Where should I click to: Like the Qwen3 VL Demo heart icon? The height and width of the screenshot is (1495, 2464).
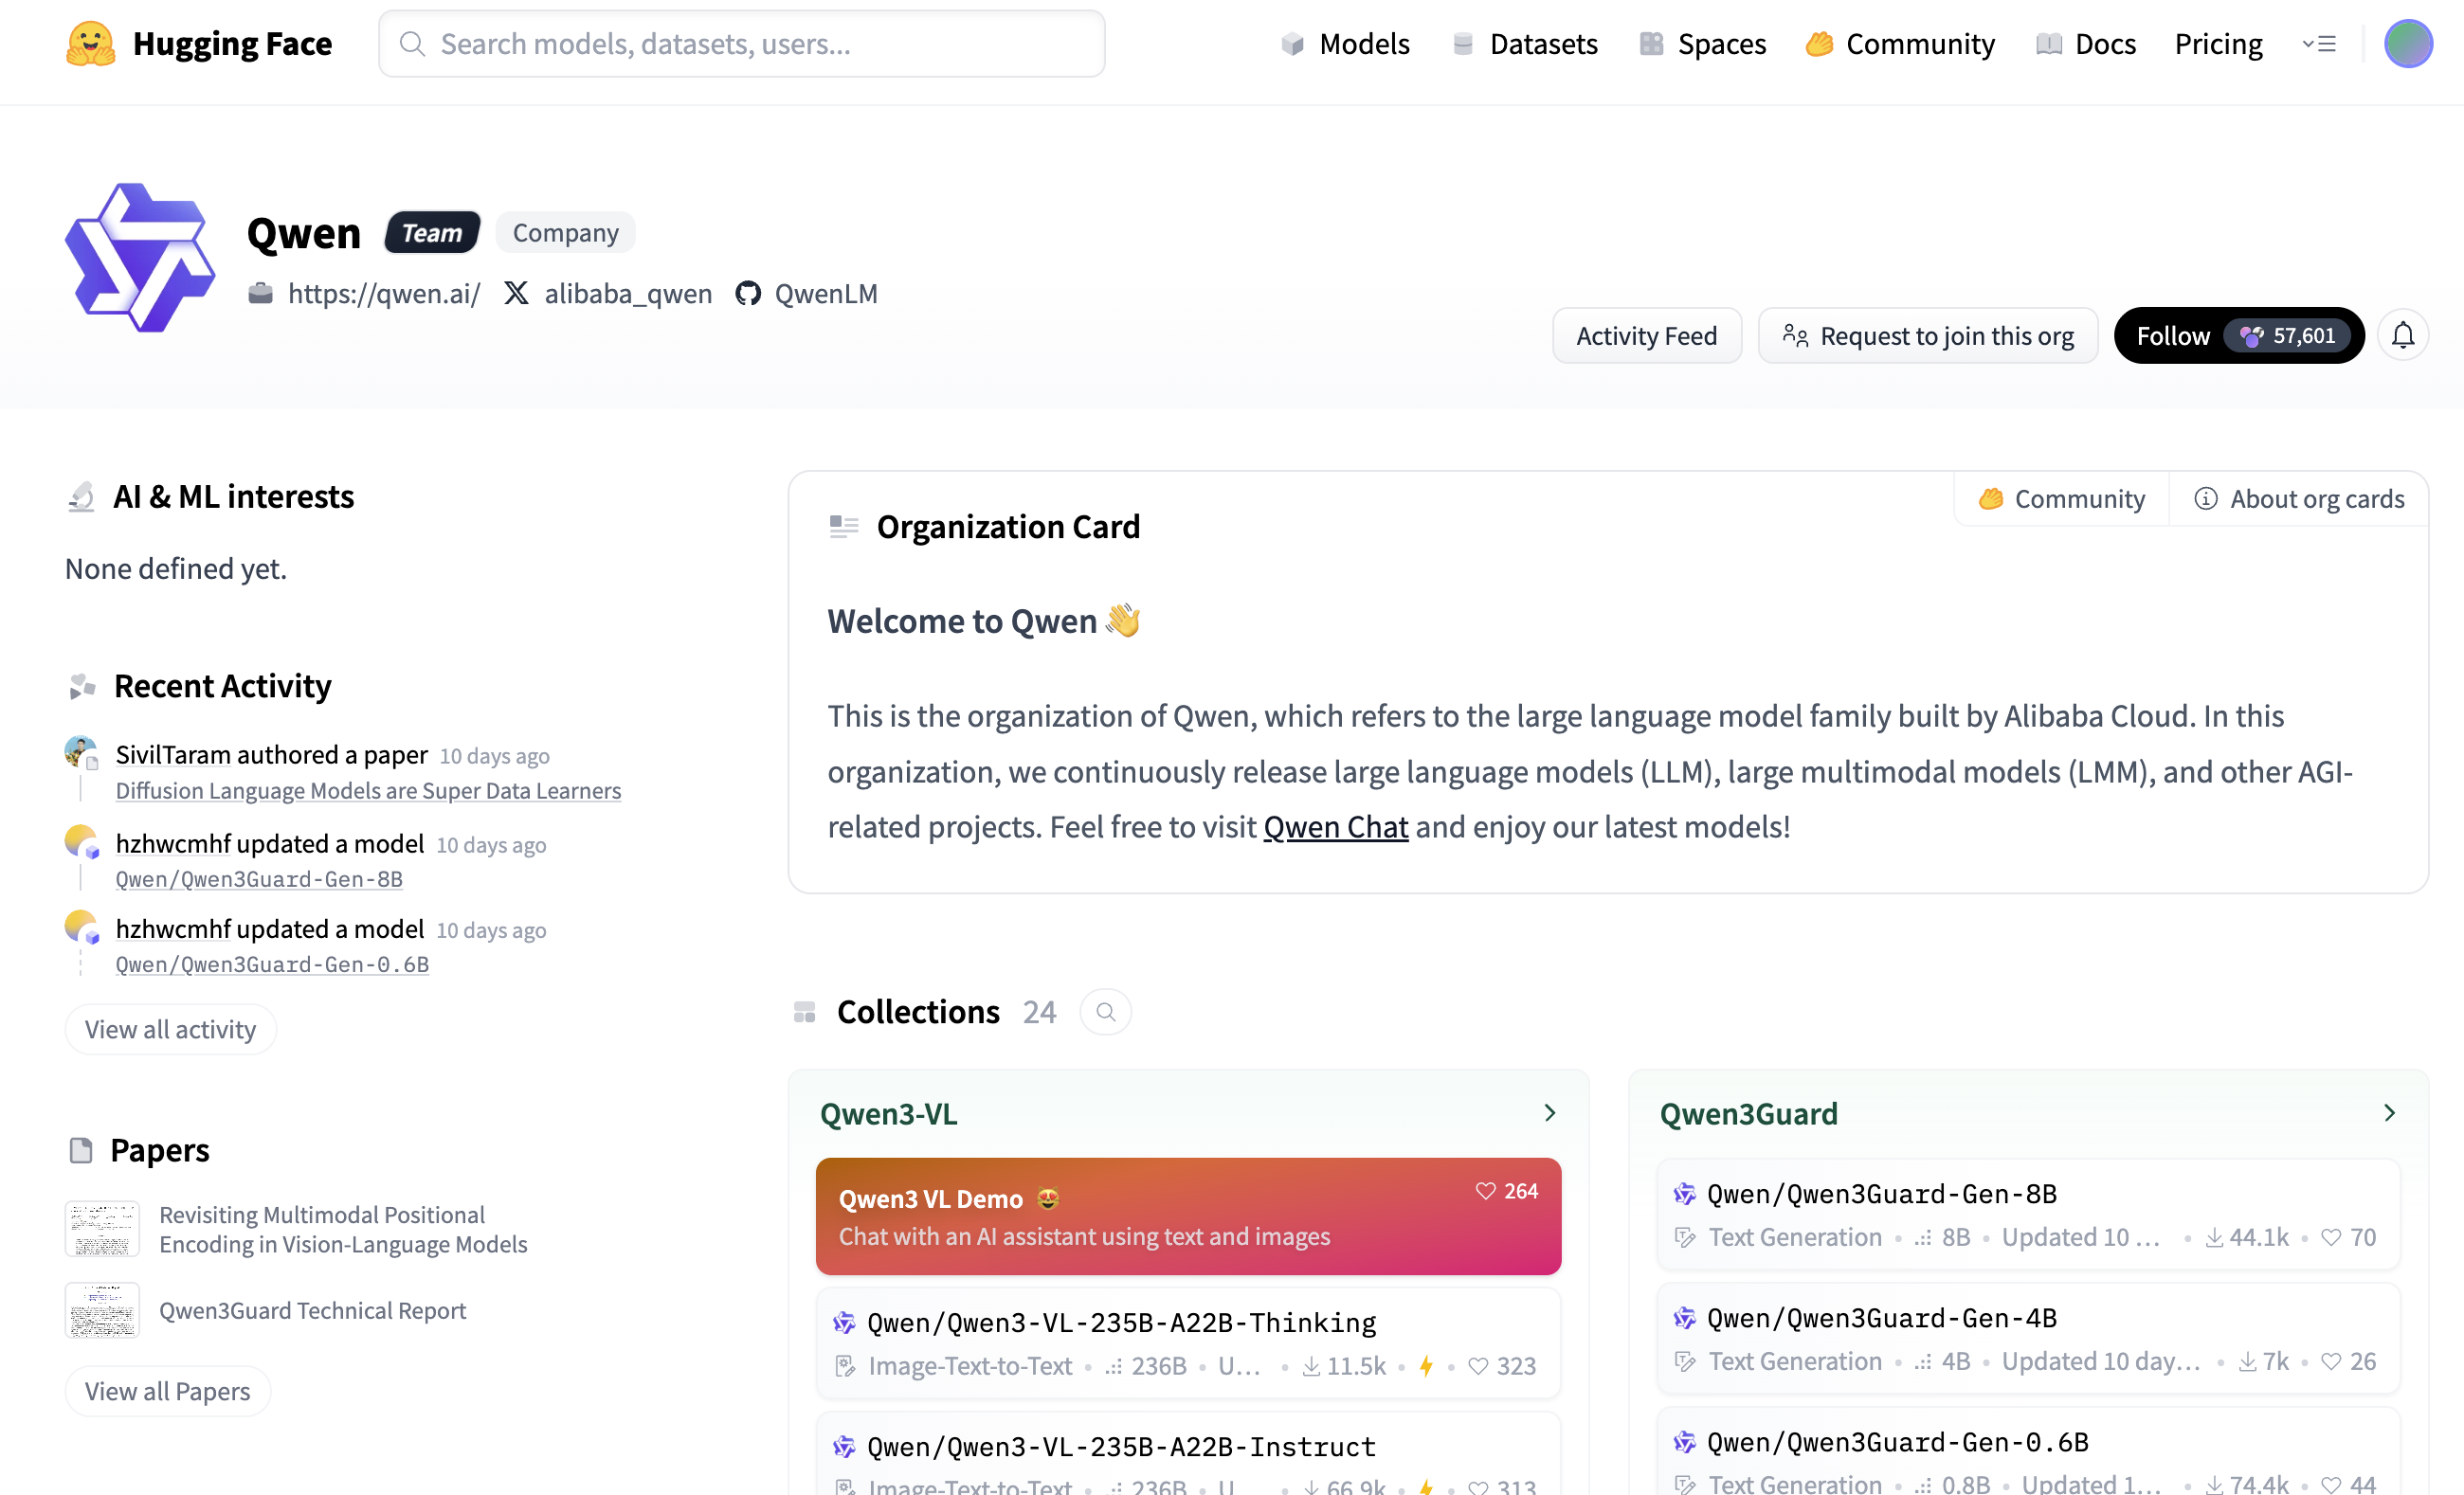[x=1486, y=1190]
